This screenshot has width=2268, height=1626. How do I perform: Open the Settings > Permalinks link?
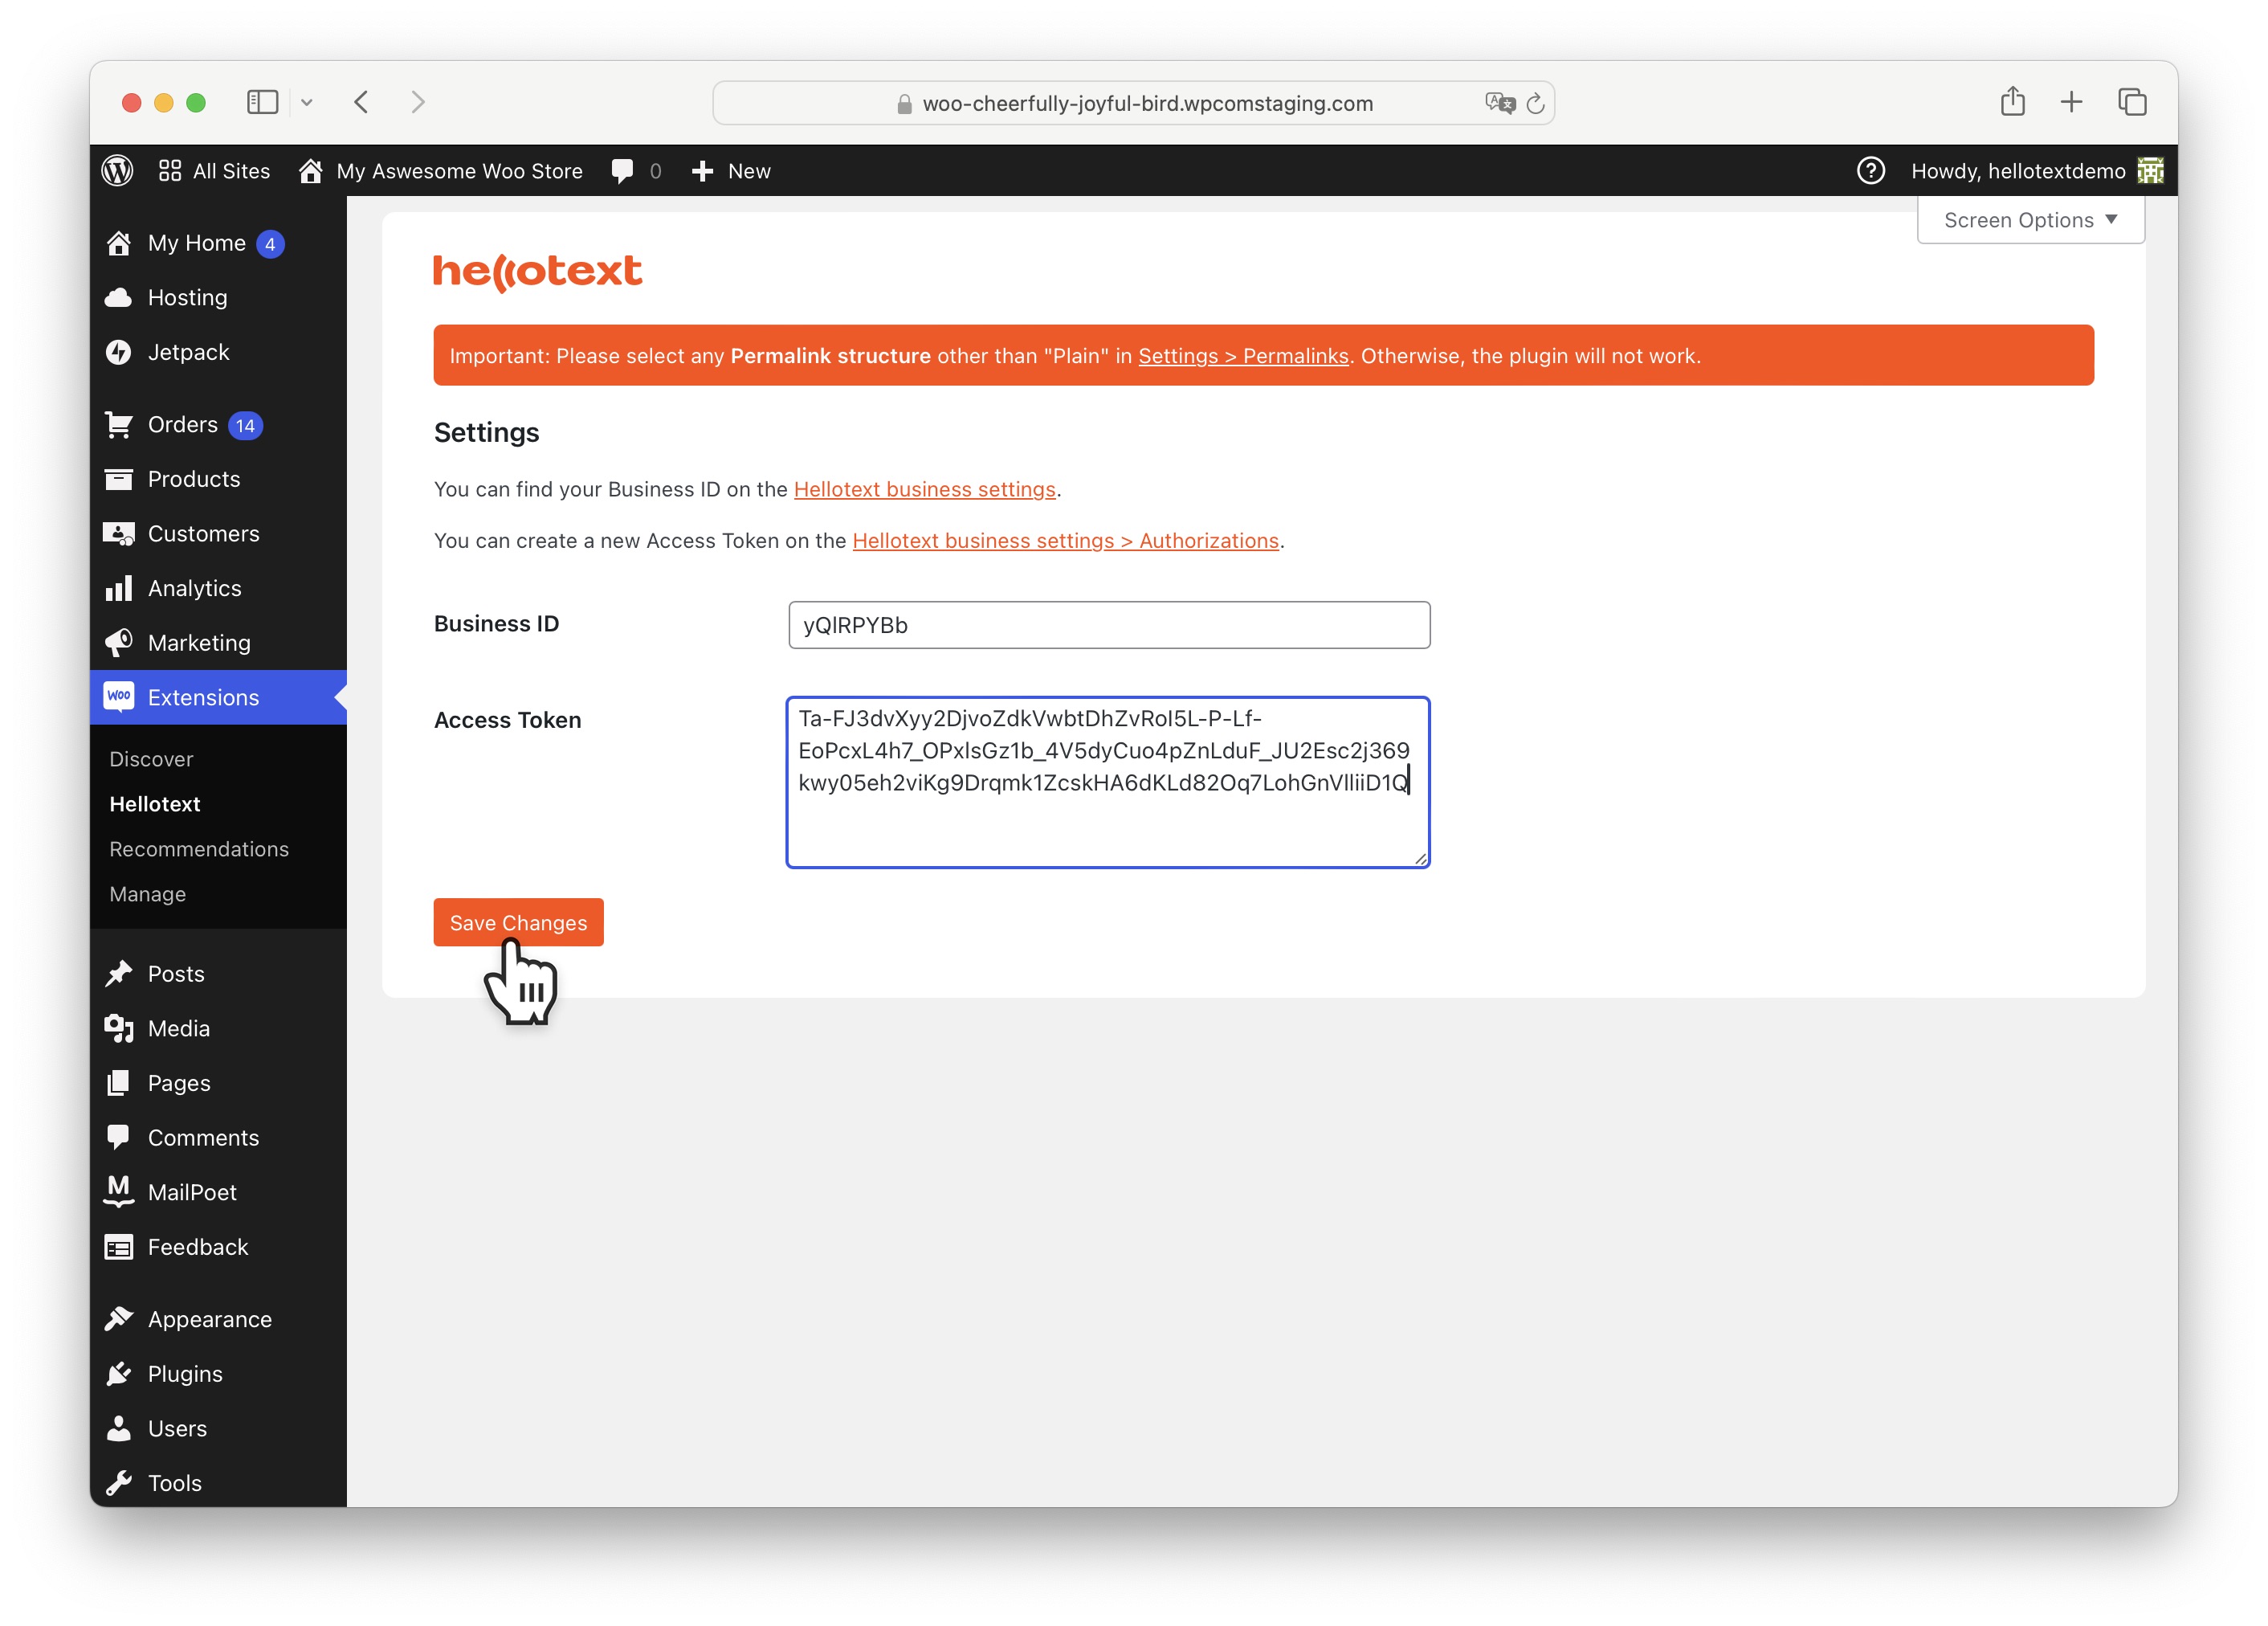1243,356
